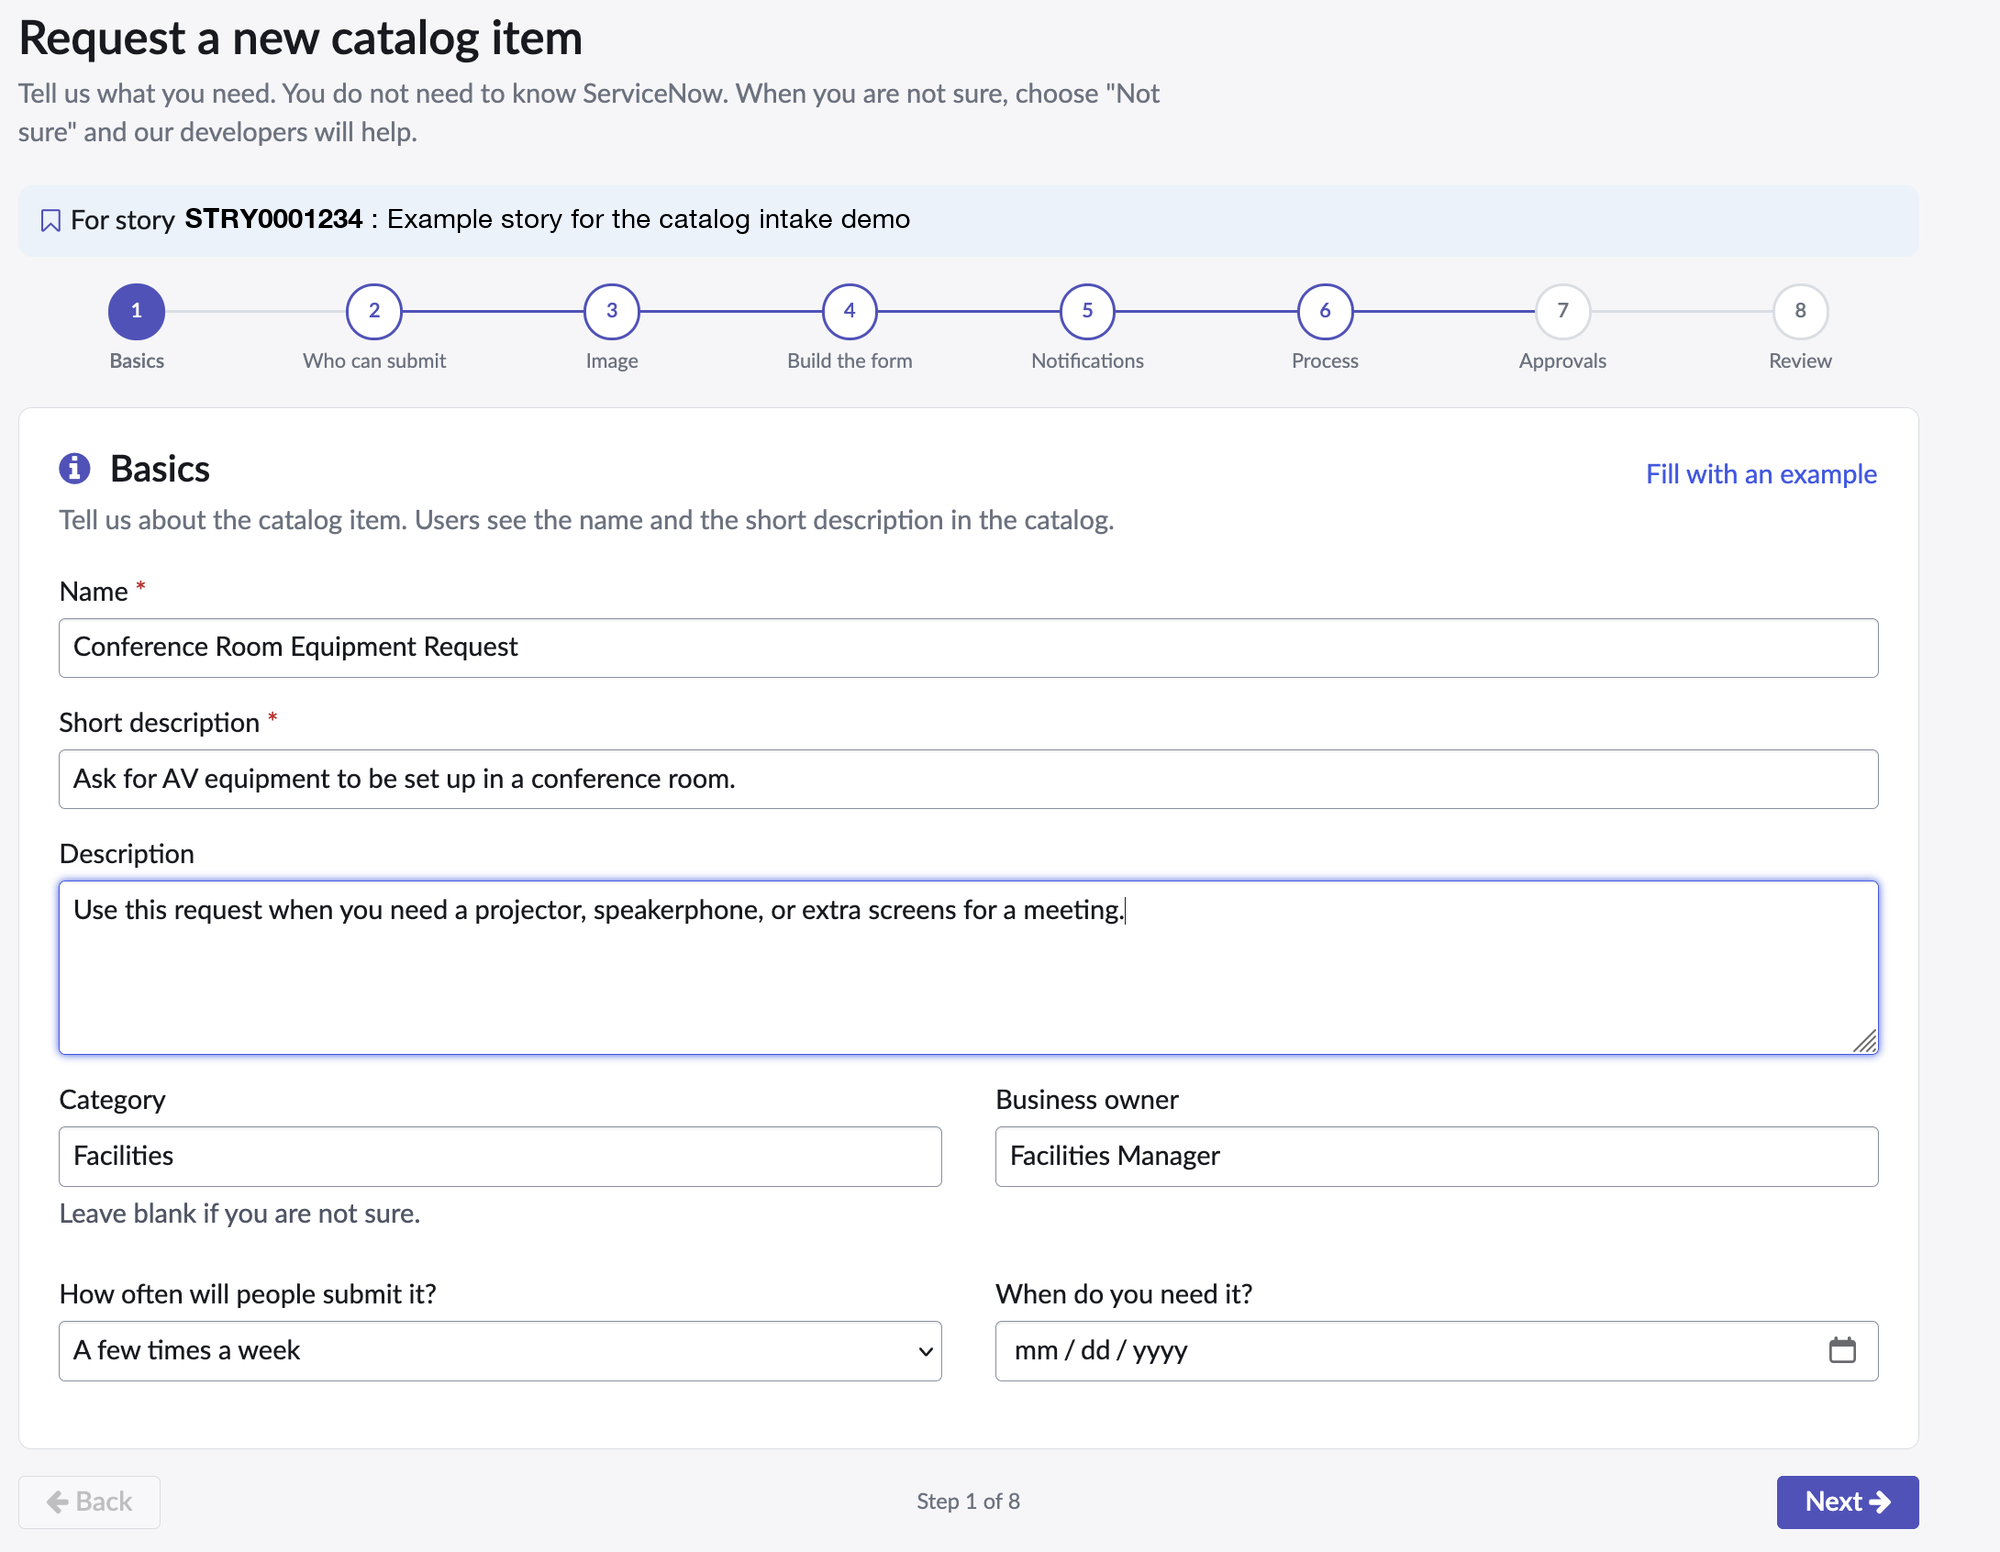
Task: Click Fill with an example link
Action: [x=1761, y=474]
